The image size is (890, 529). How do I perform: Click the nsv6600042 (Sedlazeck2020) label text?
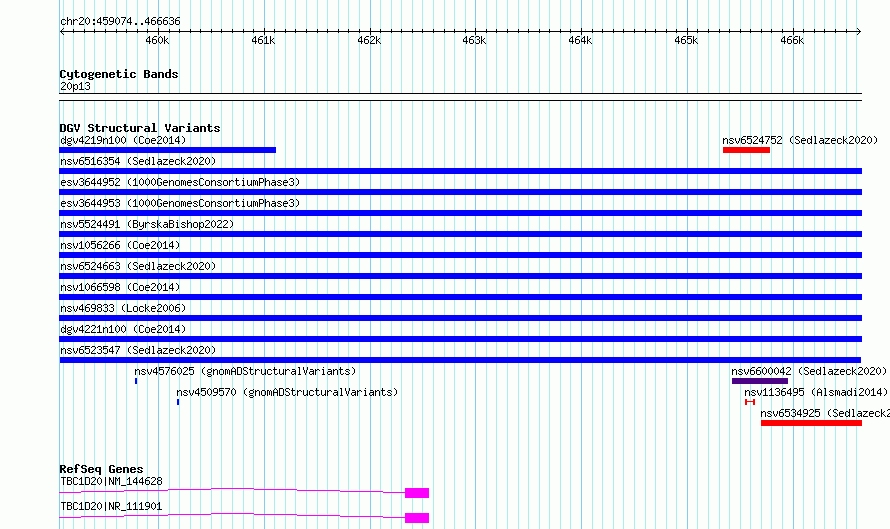pos(809,371)
